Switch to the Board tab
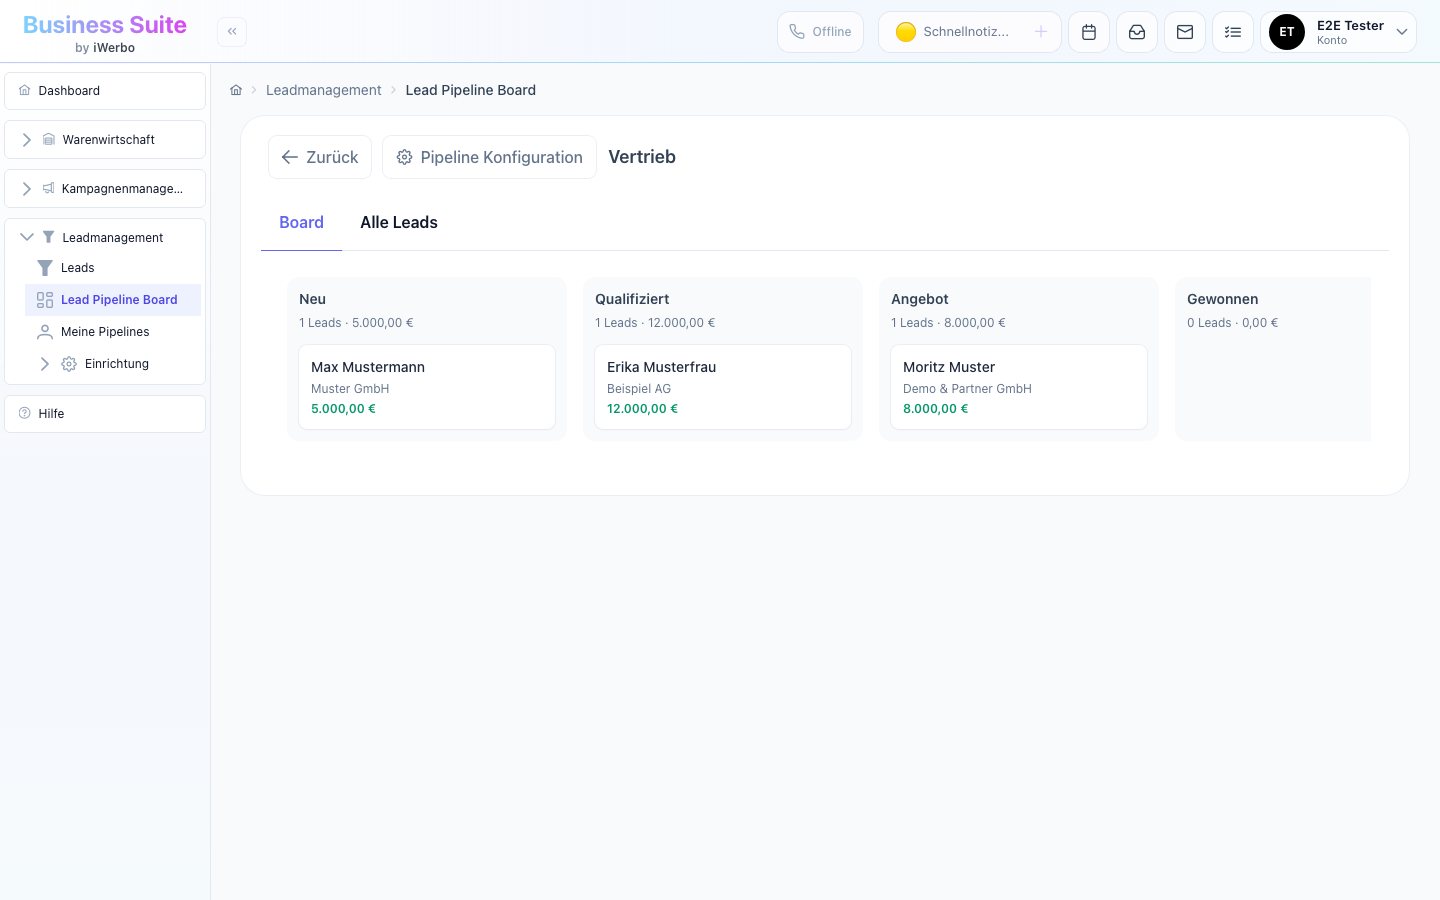The image size is (1440, 900). coord(301,223)
